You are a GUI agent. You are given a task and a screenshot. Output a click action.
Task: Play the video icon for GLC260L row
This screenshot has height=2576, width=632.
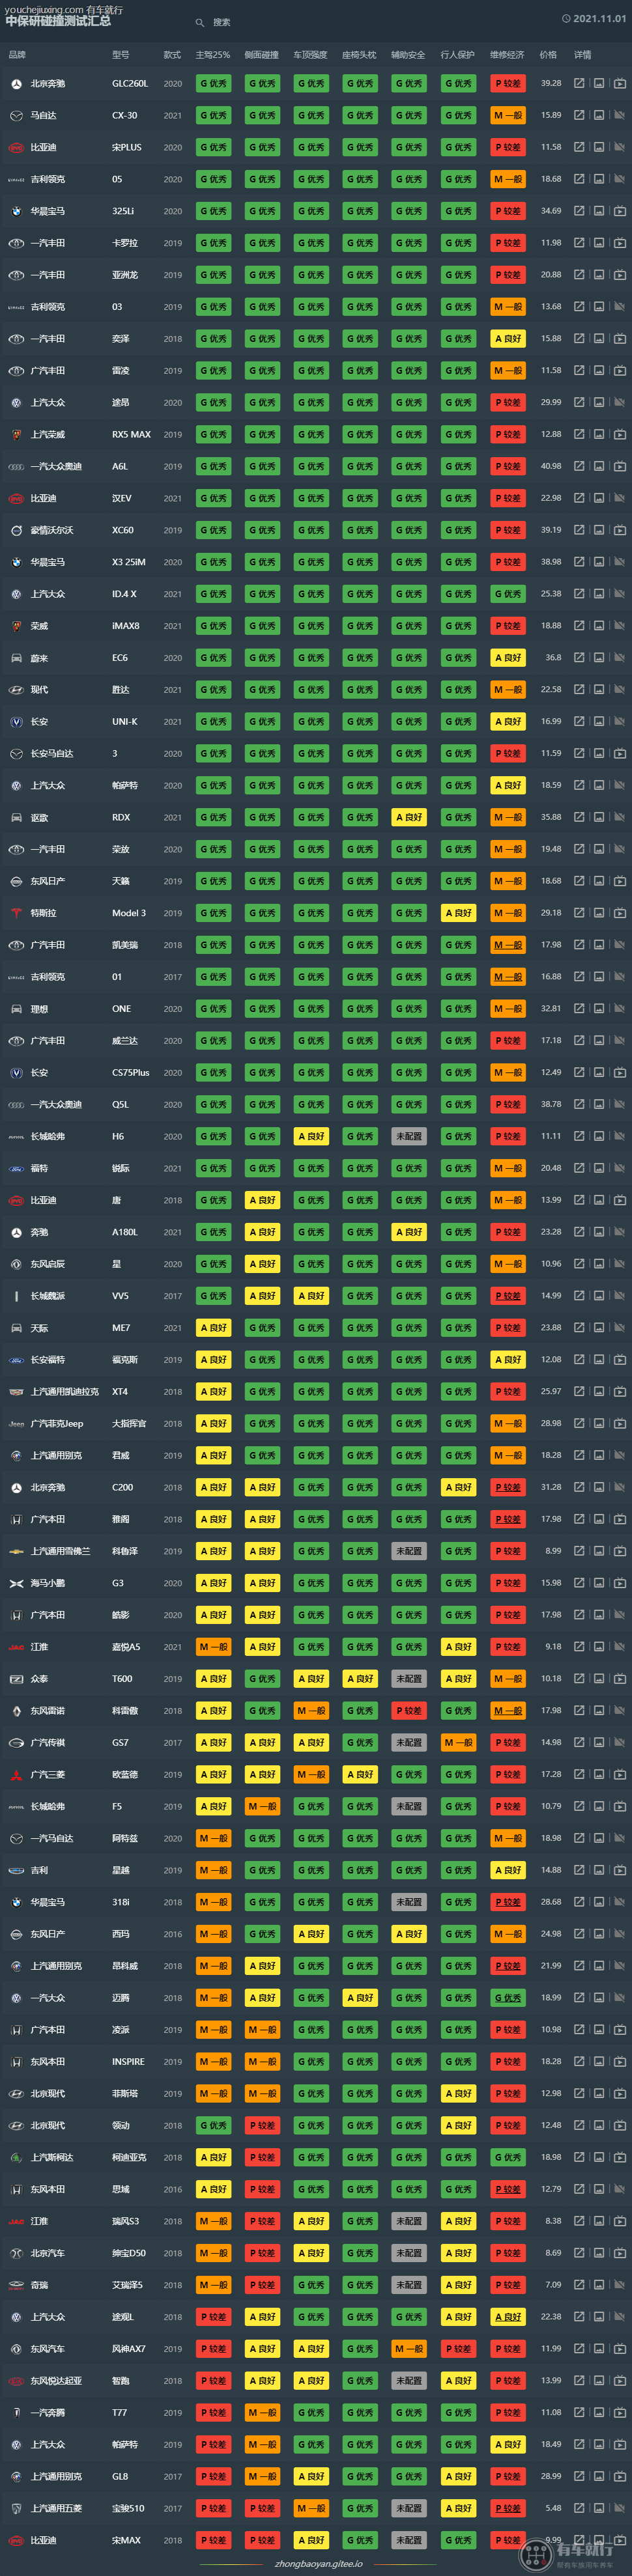pyautogui.click(x=619, y=84)
